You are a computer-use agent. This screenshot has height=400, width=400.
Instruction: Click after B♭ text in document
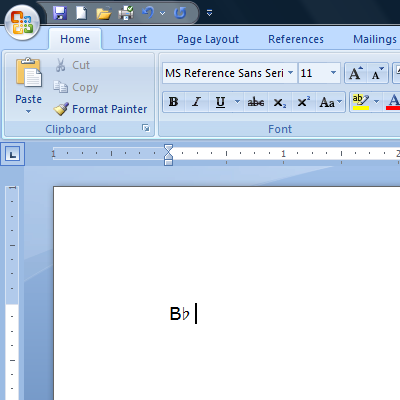[196, 314]
